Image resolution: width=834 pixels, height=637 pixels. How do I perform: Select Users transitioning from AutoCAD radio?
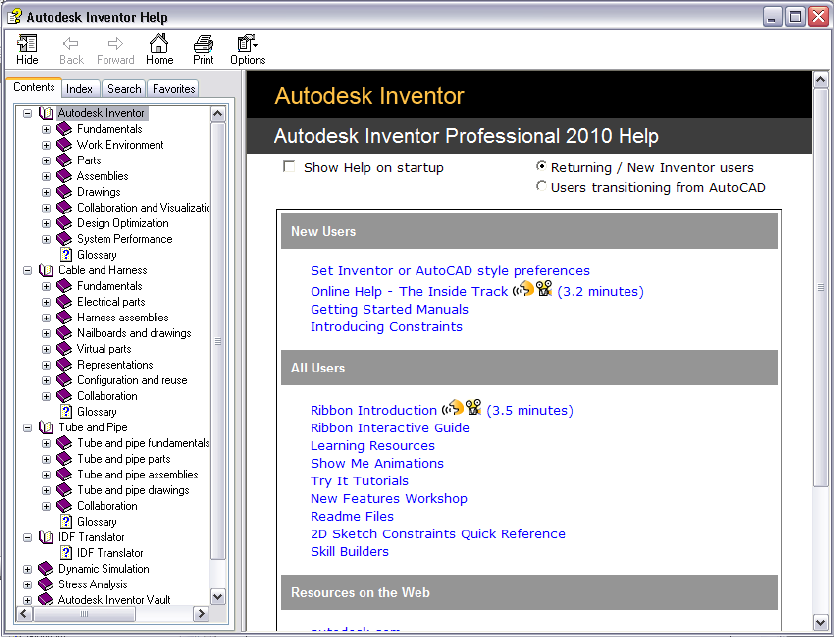pyautogui.click(x=541, y=186)
